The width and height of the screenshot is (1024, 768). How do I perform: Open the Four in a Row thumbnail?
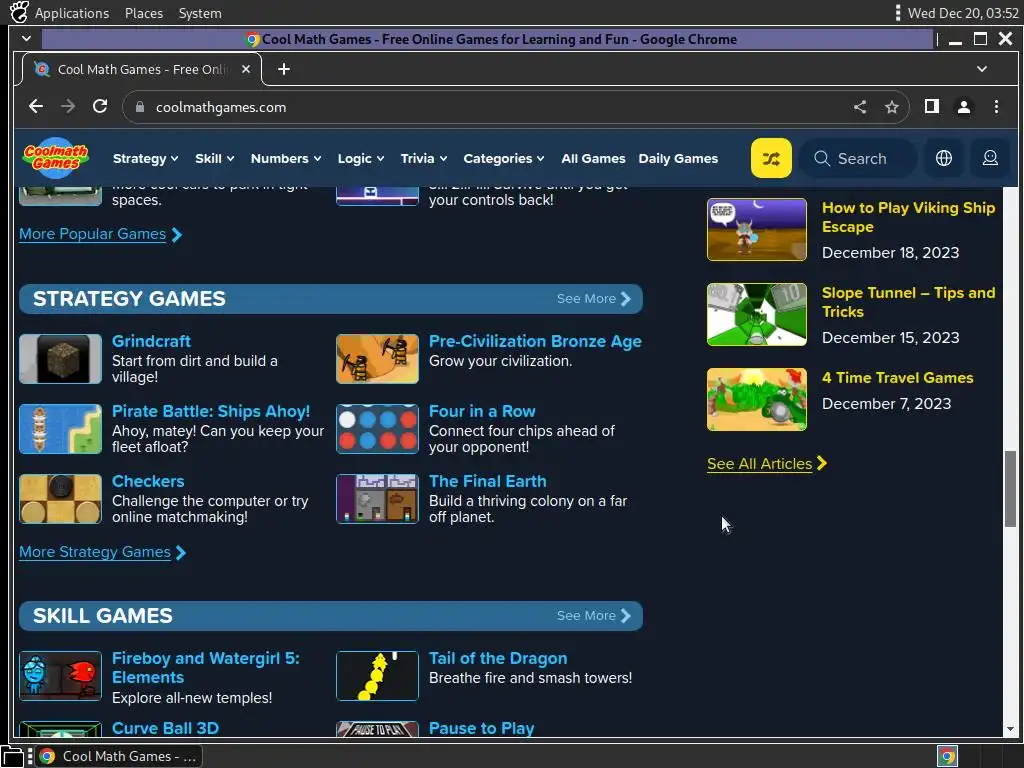pyautogui.click(x=377, y=428)
